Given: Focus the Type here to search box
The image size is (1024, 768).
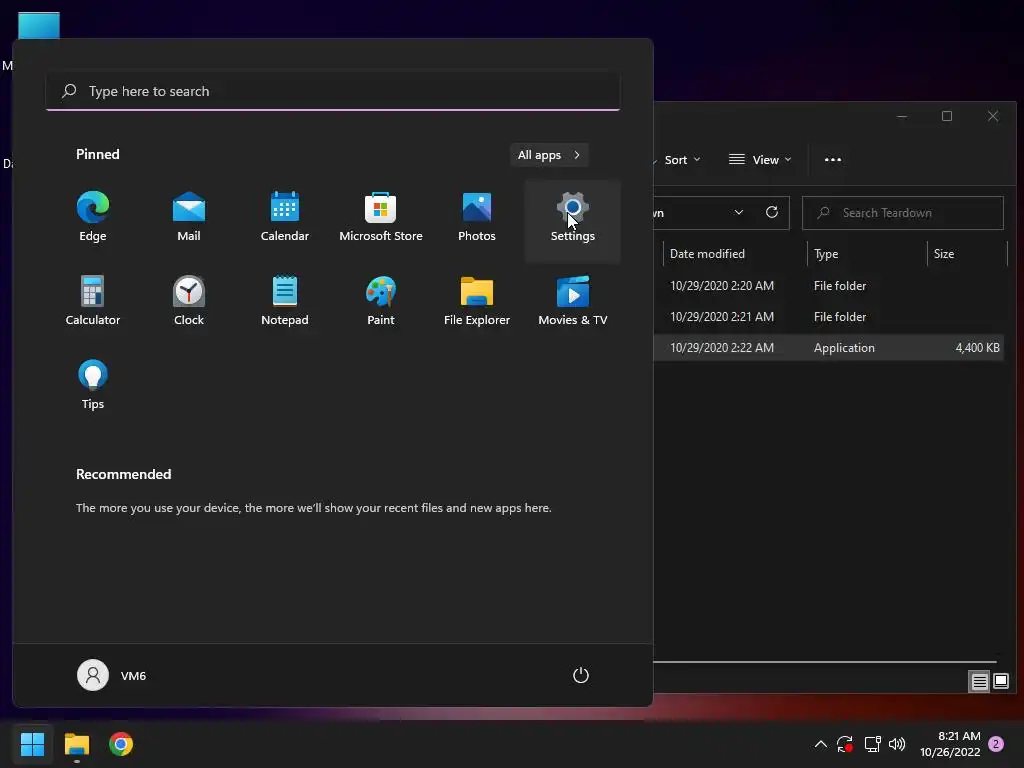Looking at the screenshot, I should click(x=333, y=91).
